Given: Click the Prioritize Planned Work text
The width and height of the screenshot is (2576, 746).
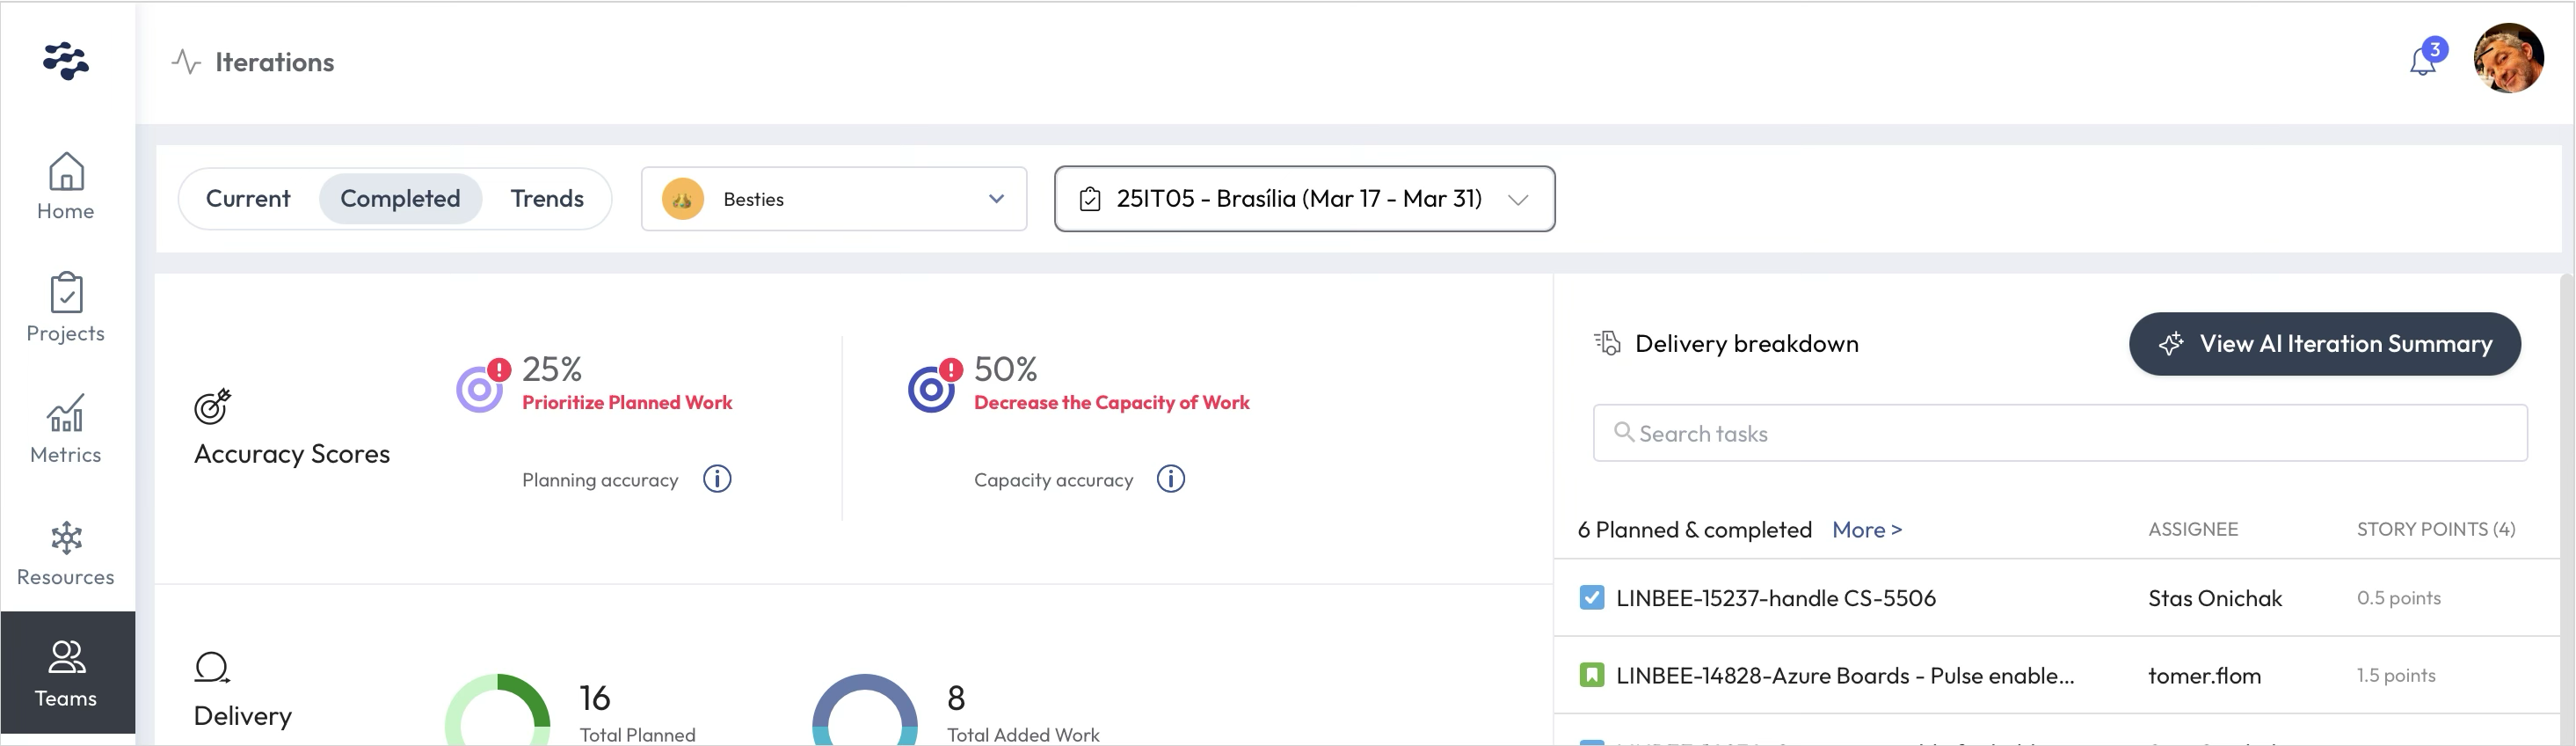Looking at the screenshot, I should coord(627,402).
